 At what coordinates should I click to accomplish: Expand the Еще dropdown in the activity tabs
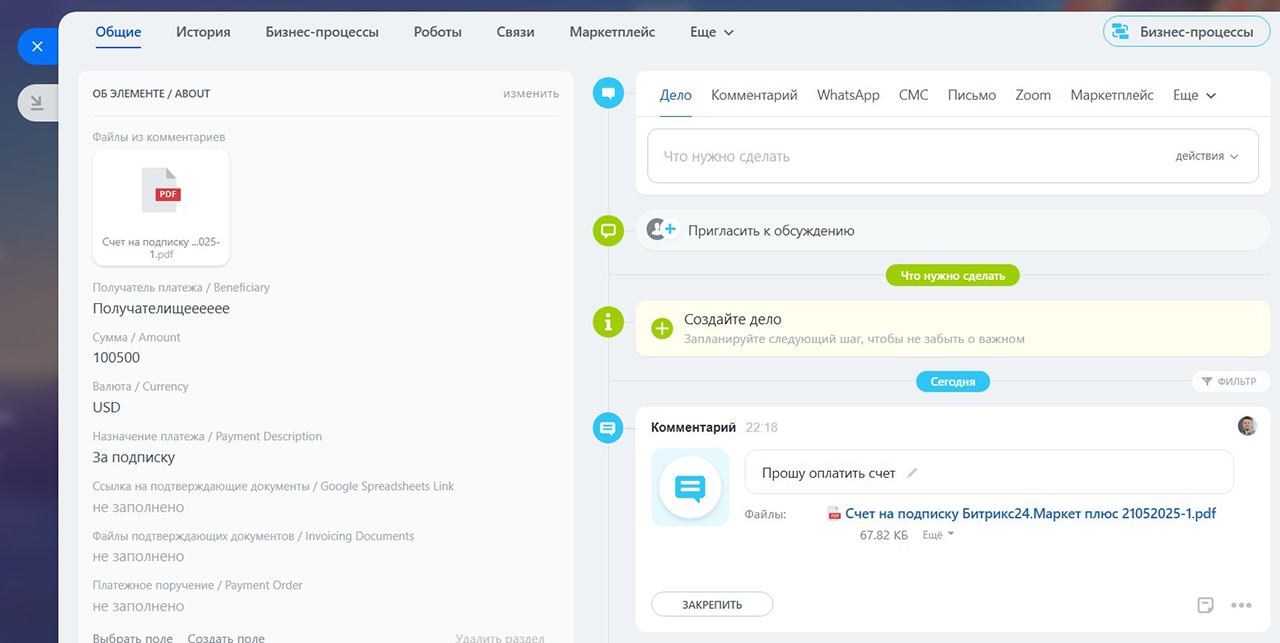[x=1194, y=95]
